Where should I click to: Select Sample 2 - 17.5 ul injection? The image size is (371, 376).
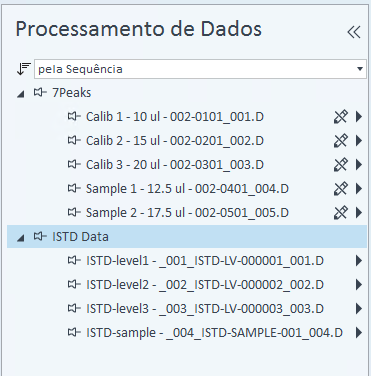tap(187, 213)
